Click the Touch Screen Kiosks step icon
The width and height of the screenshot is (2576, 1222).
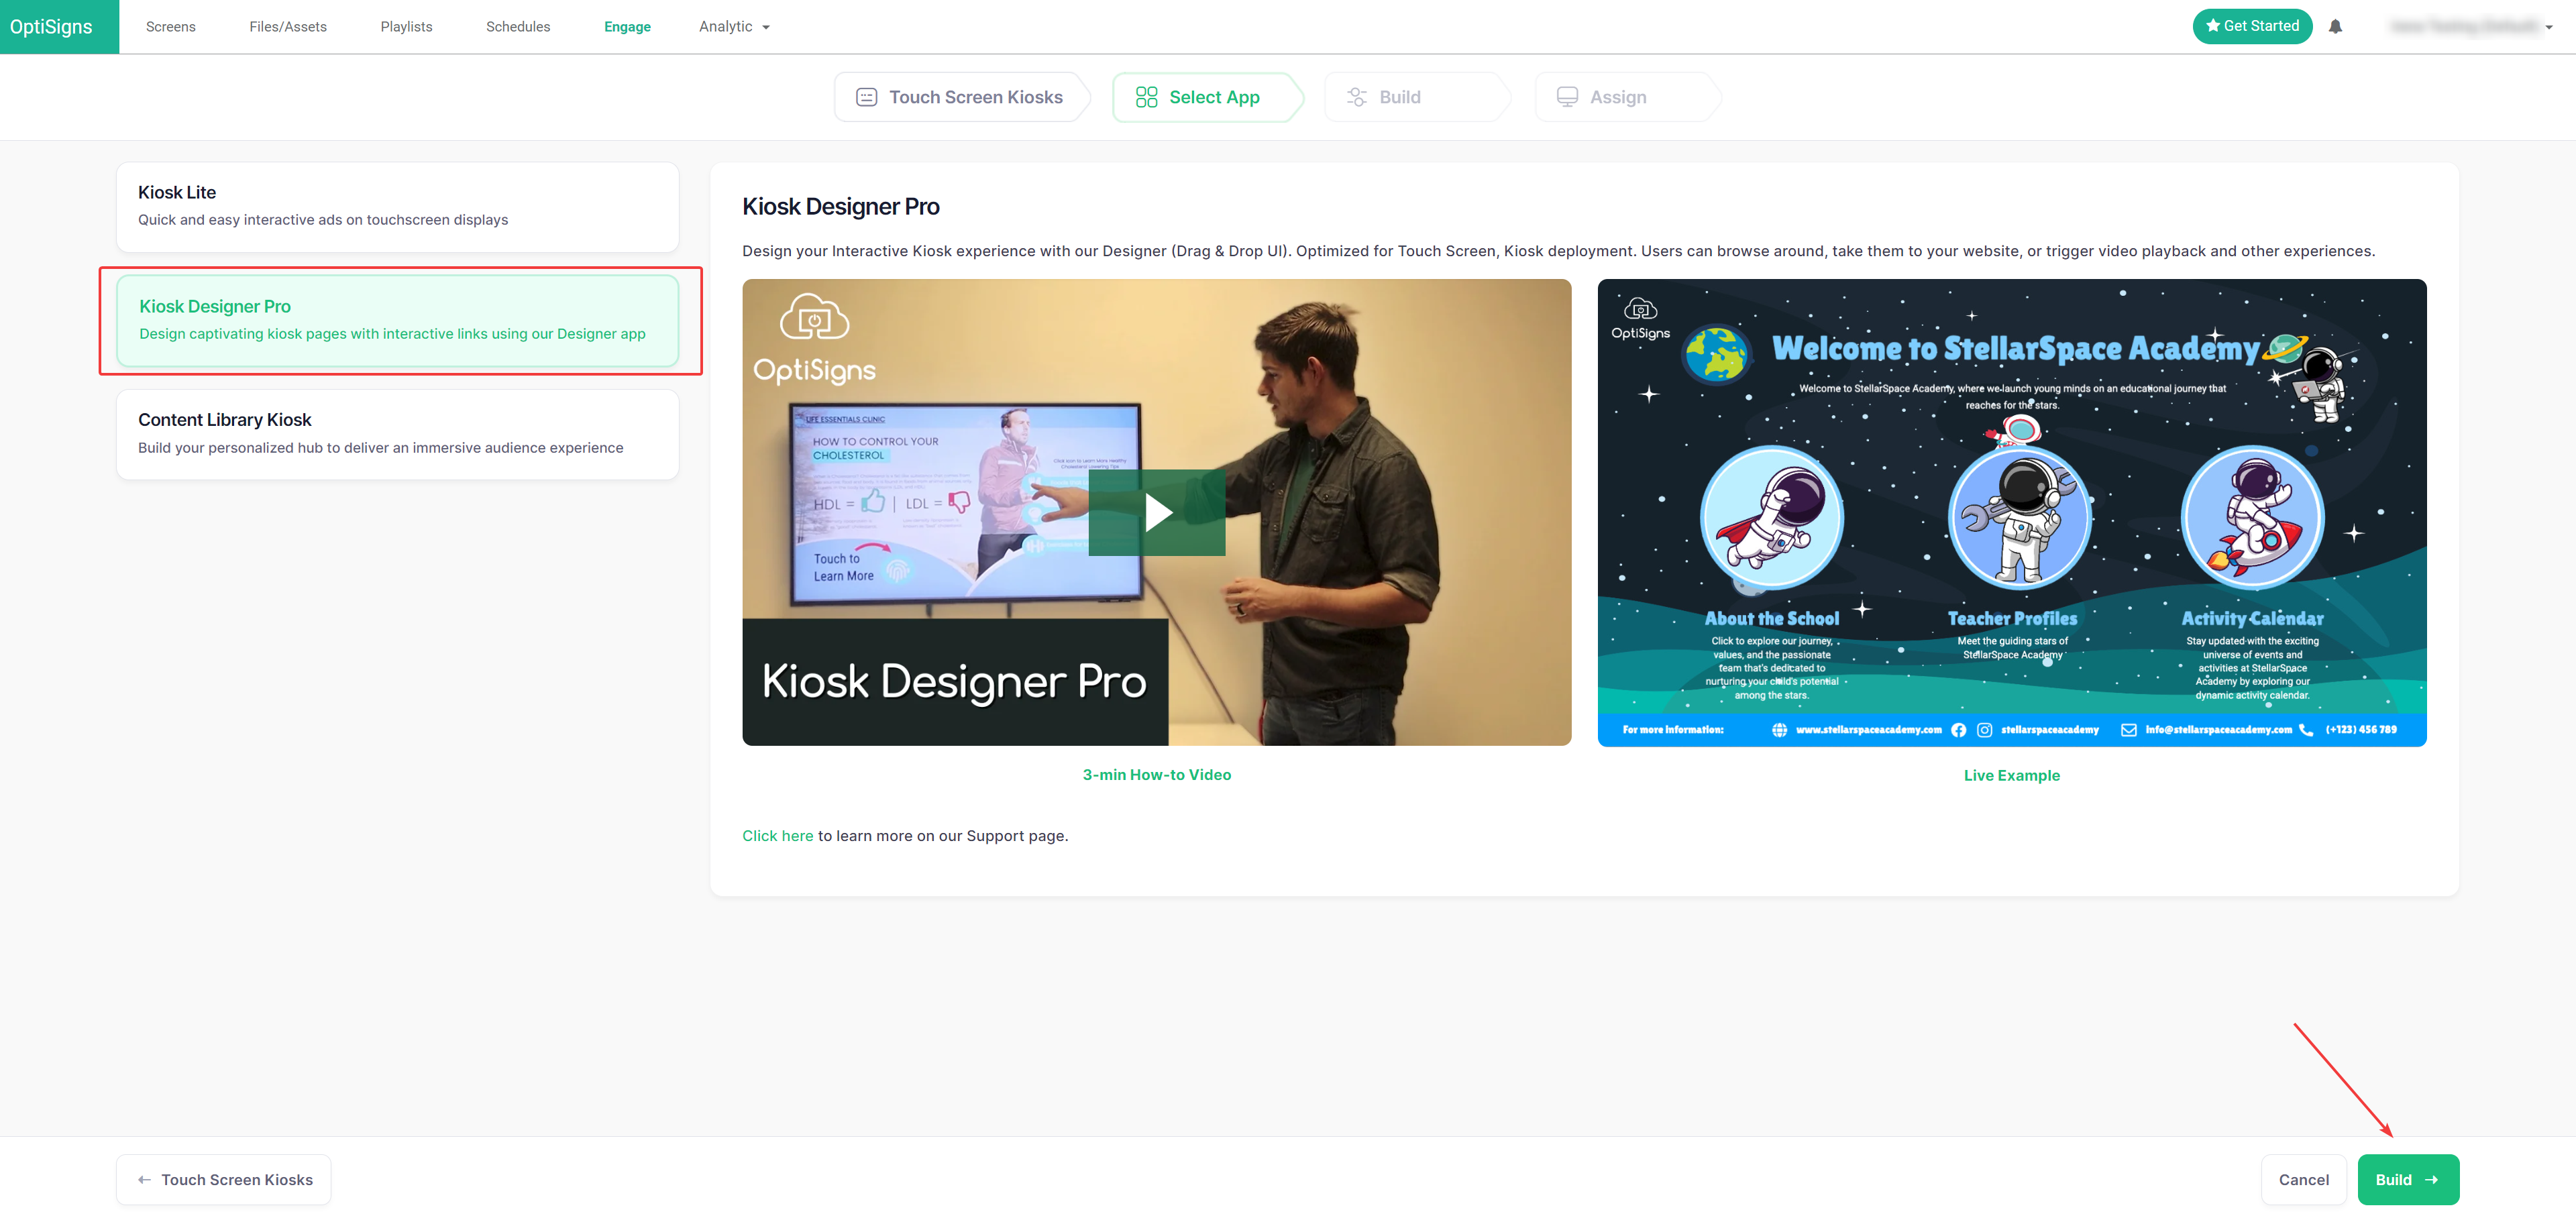coord(866,97)
